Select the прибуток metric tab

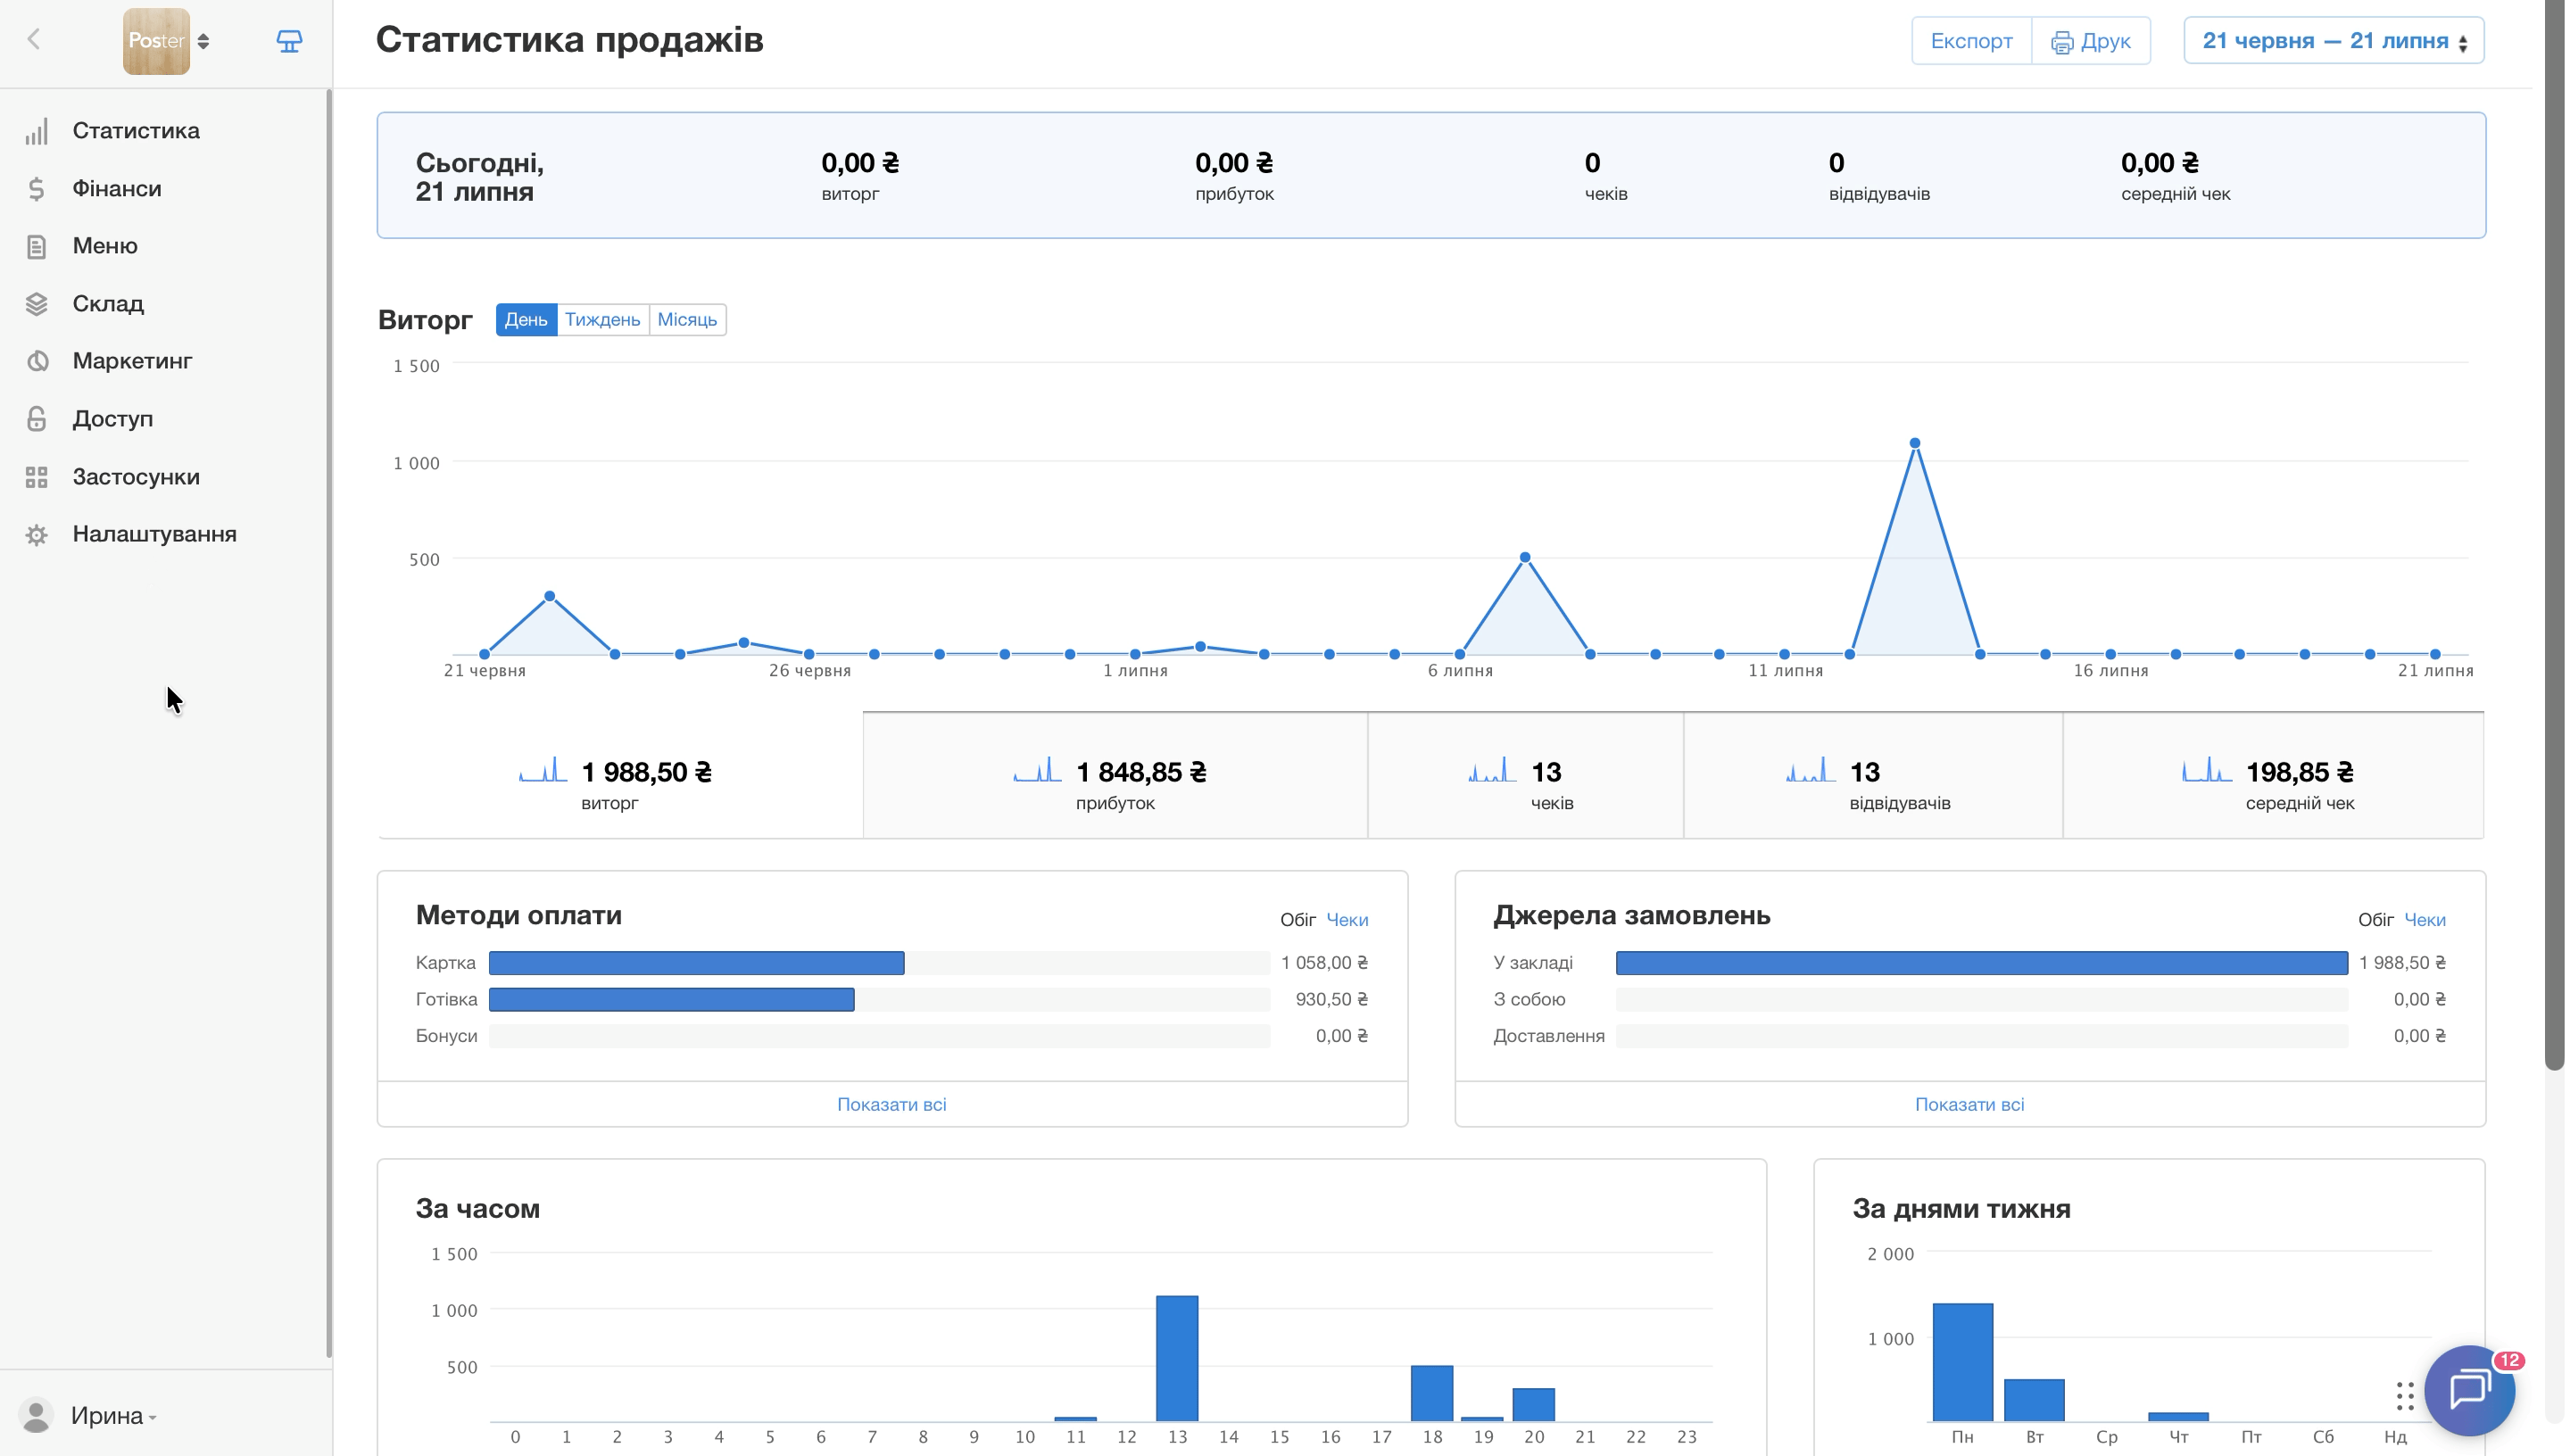[1115, 776]
